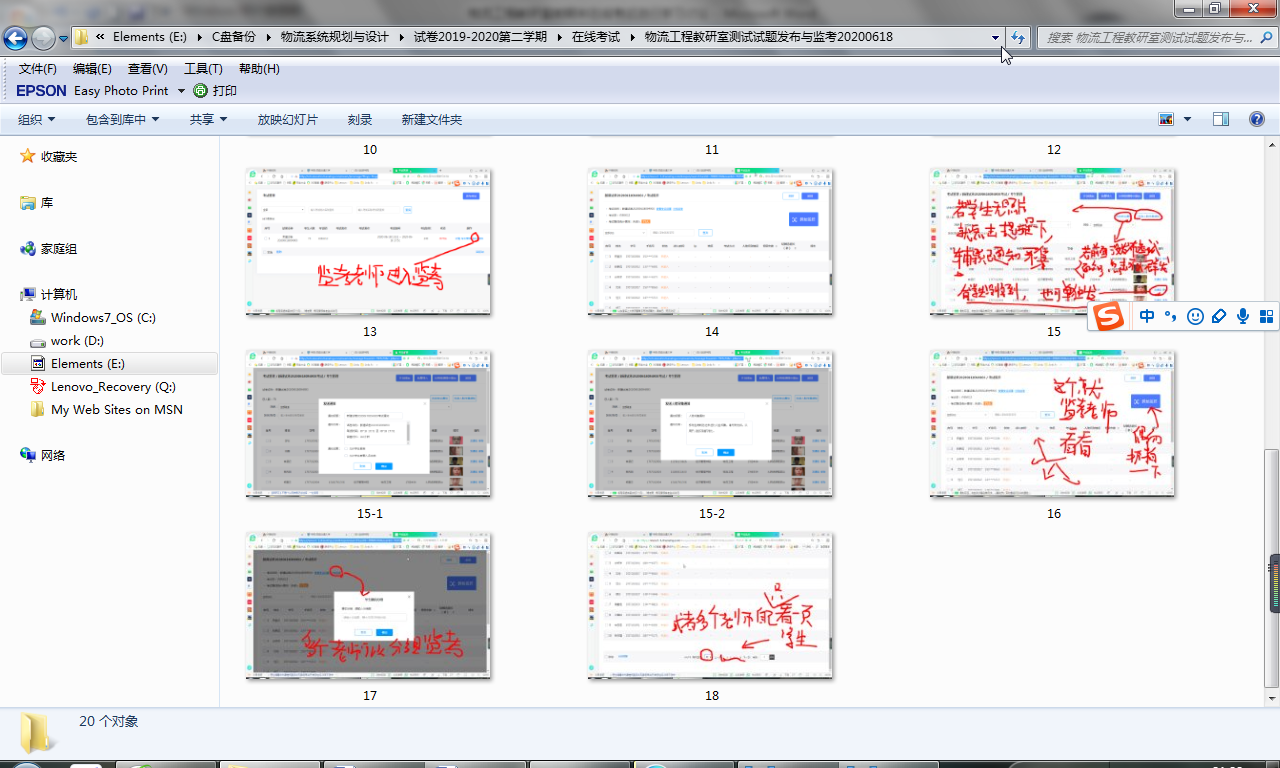Click 在线考试 in address path
This screenshot has width=1280, height=768.
pos(596,37)
